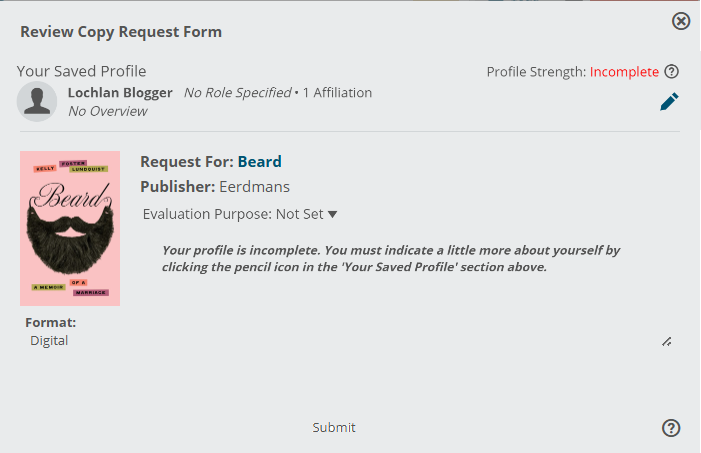Click the red 'Incomplete' profile strength status

coord(624,72)
